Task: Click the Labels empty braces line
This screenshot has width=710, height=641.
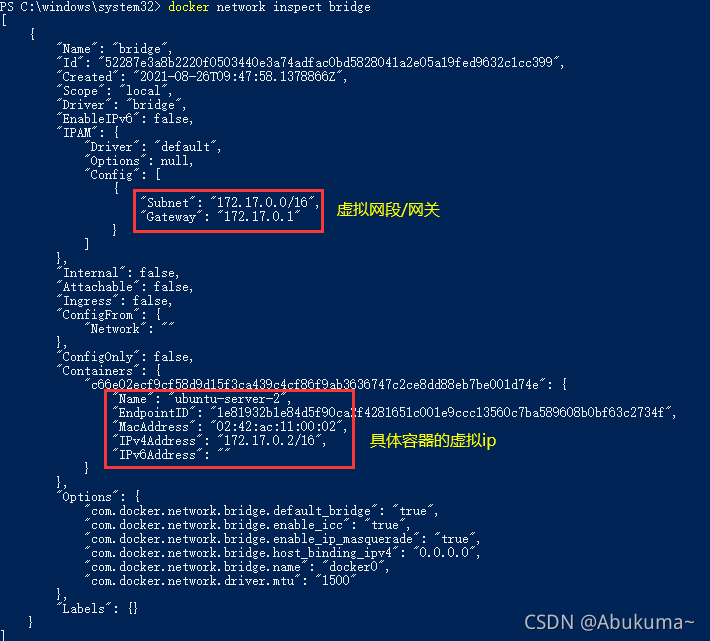Action: click(x=97, y=608)
